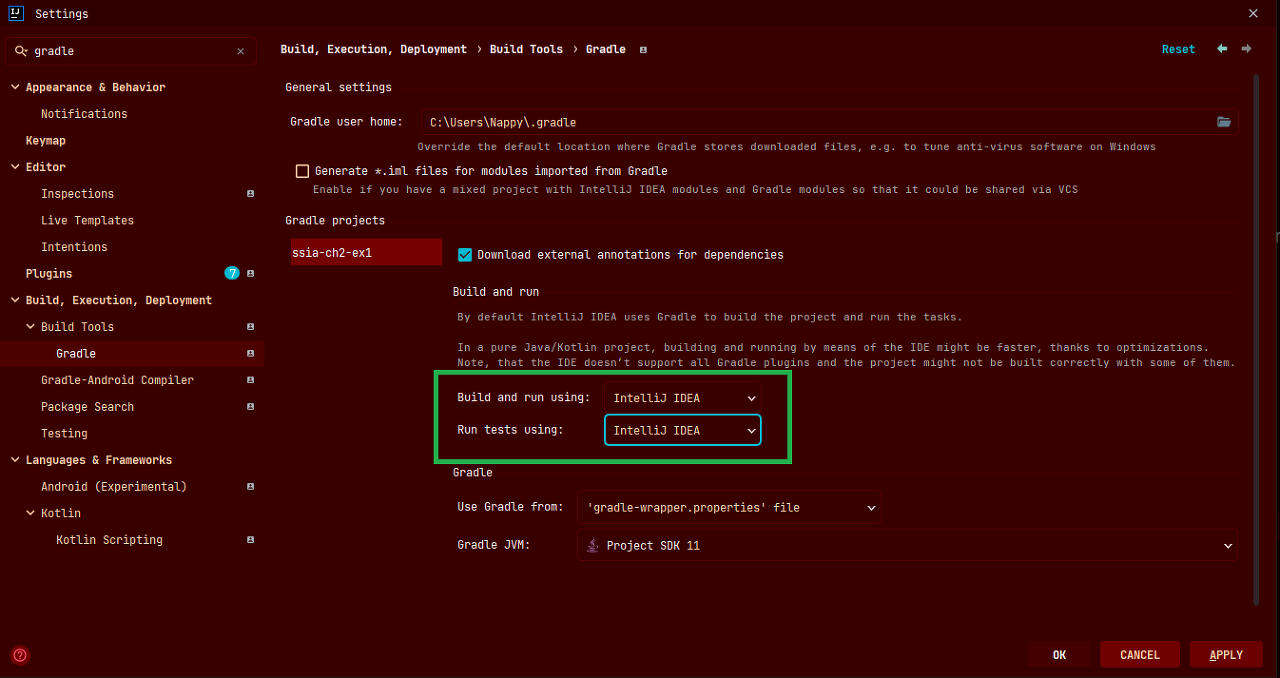
Task: Collapse the Kotlin node
Action: coord(31,513)
